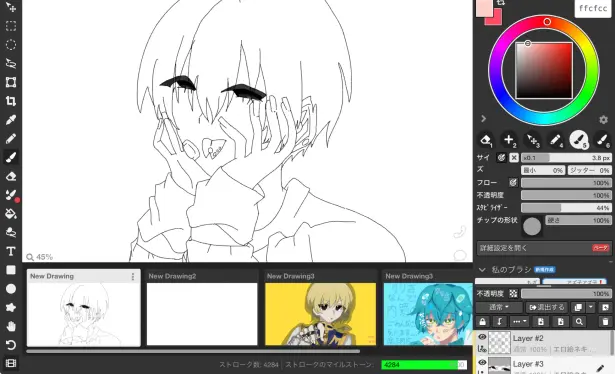Click light pink foreground color swatch
The image size is (615, 374).
point(484,8)
